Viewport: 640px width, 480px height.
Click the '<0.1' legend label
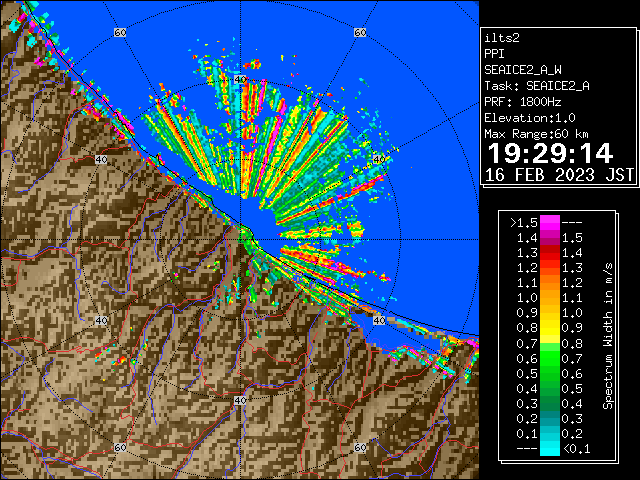(x=577, y=449)
